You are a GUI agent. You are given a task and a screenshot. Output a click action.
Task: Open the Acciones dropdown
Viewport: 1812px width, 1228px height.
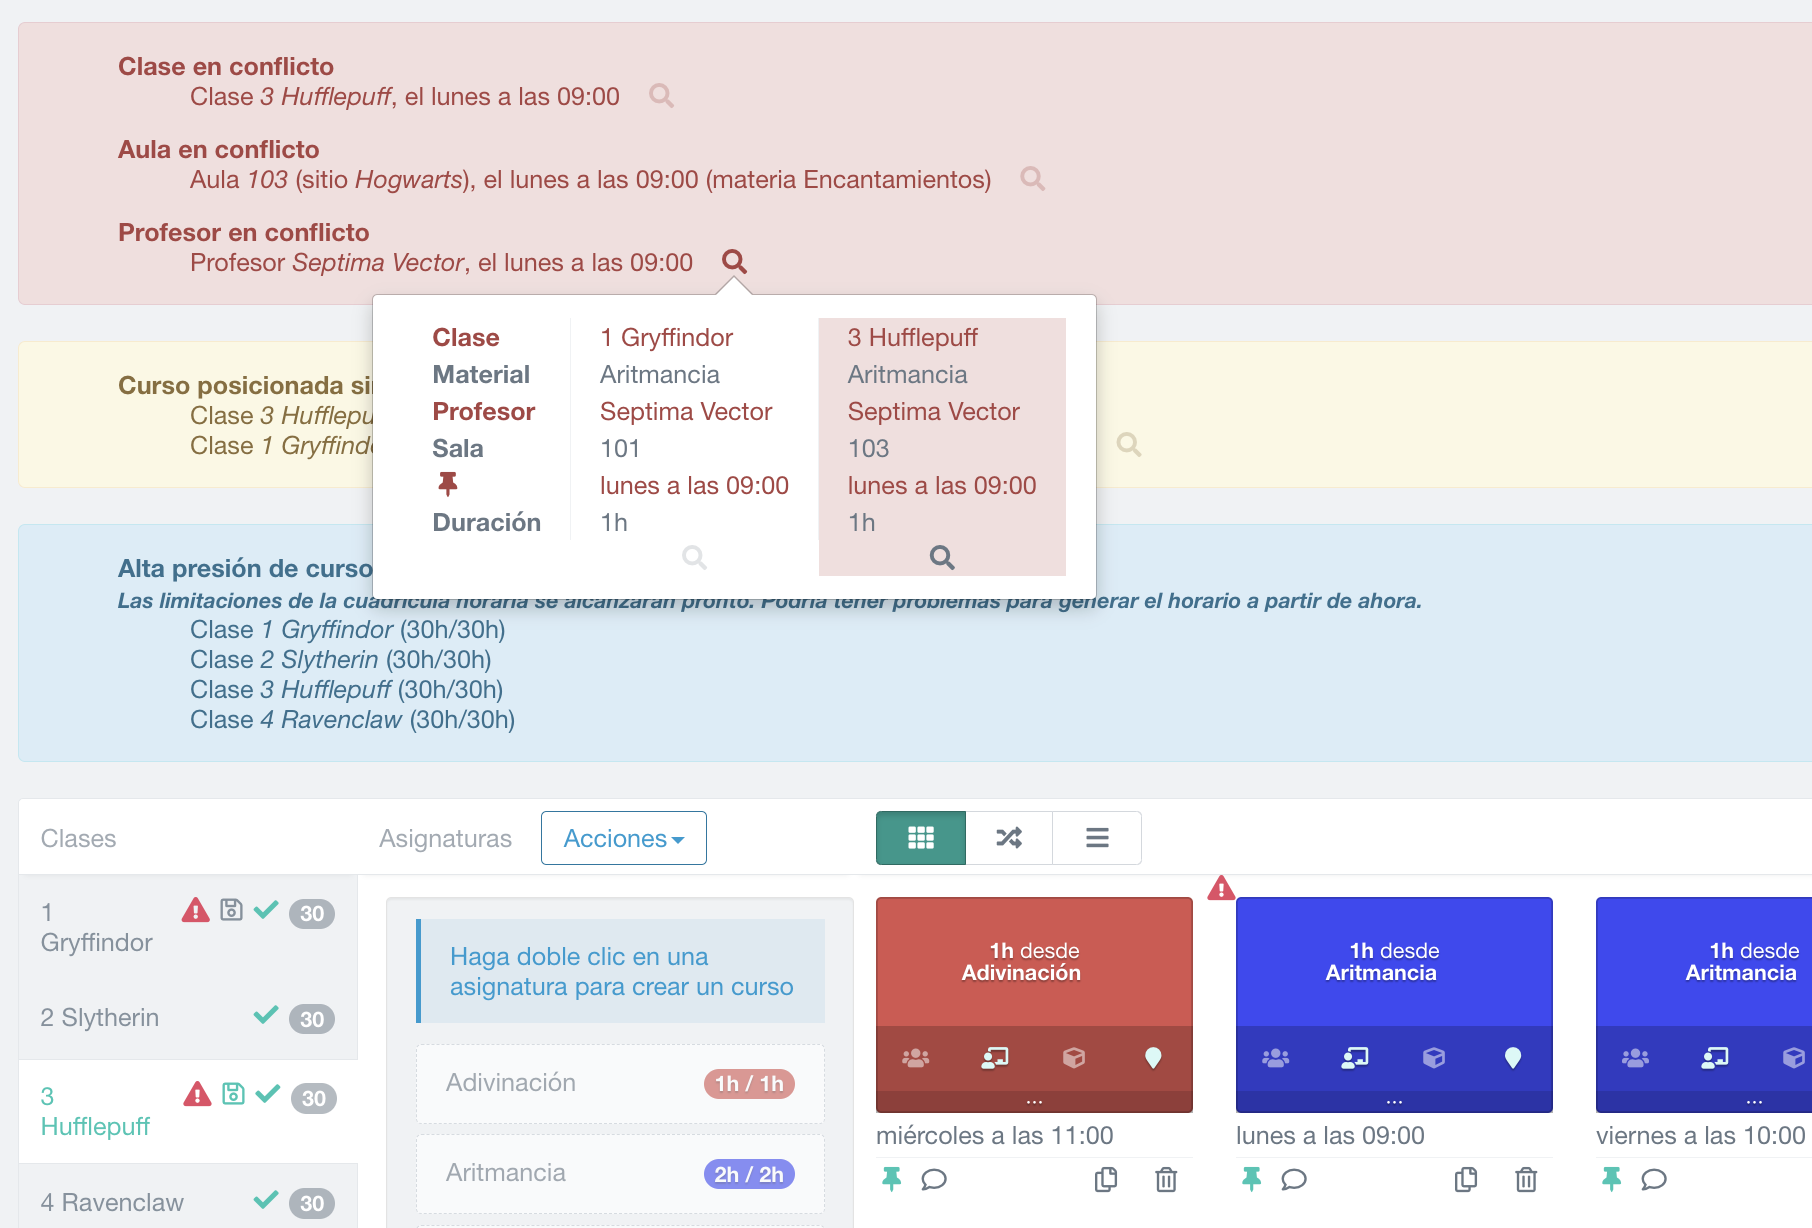tap(623, 838)
